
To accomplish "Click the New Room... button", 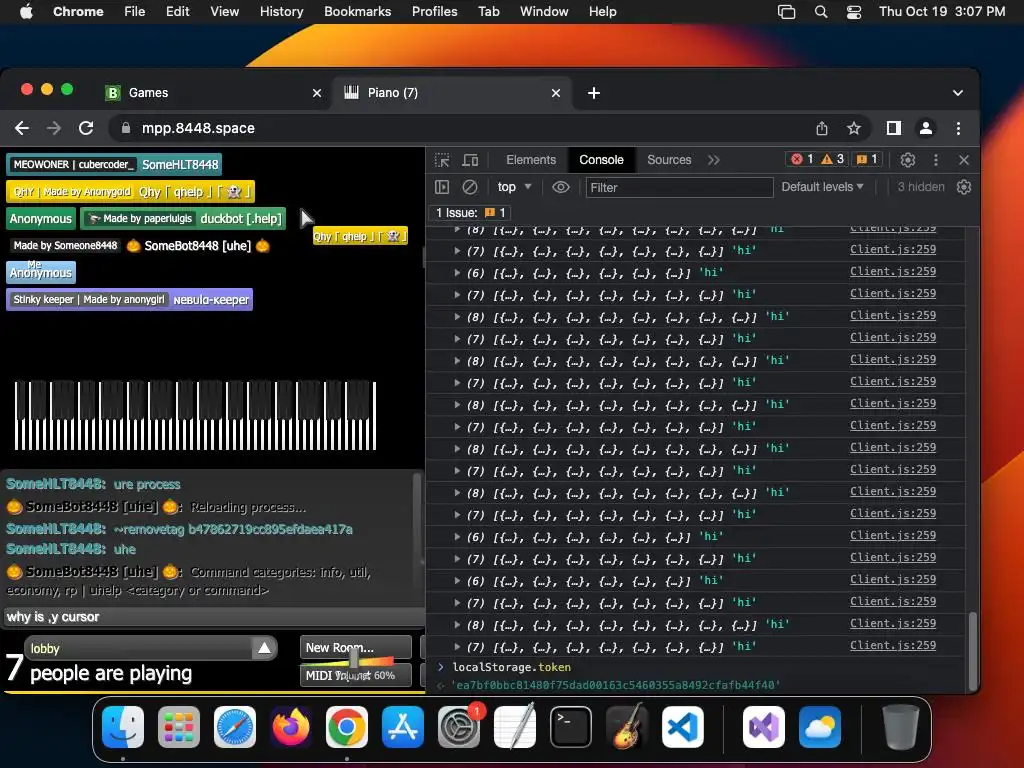I will [x=355, y=647].
